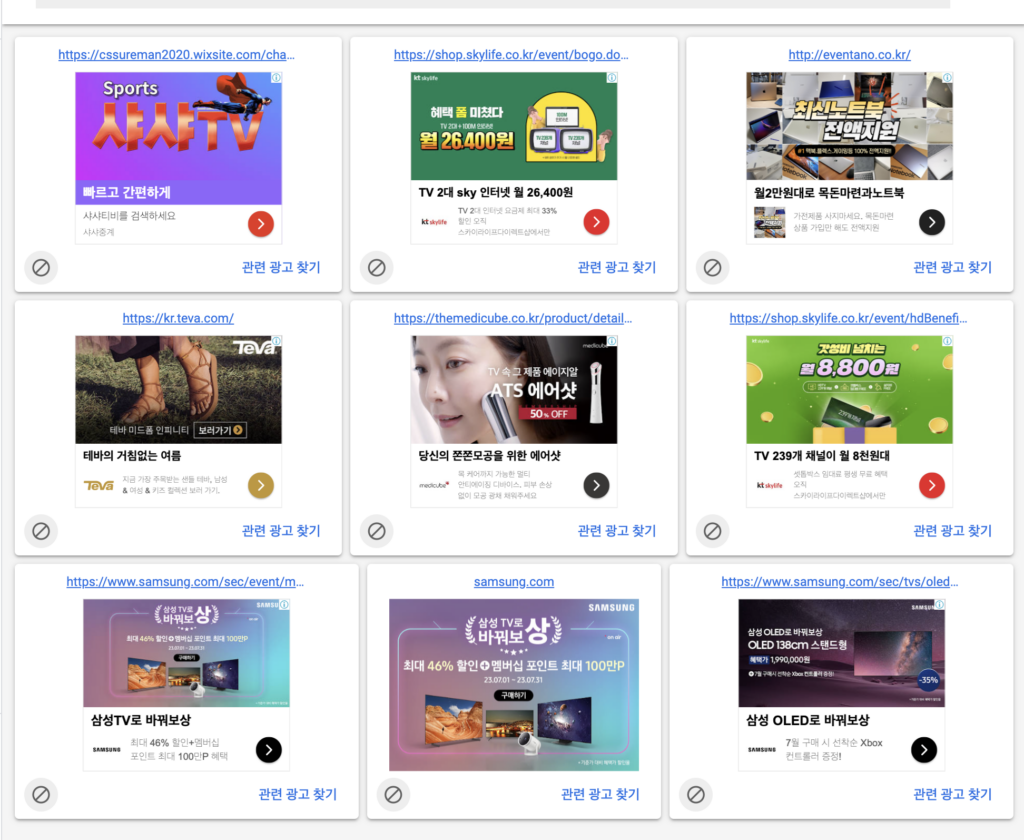Block the 삼성 OLED로 바꿔보상 ad
Image resolution: width=1024 pixels, height=840 pixels.
tap(696, 794)
